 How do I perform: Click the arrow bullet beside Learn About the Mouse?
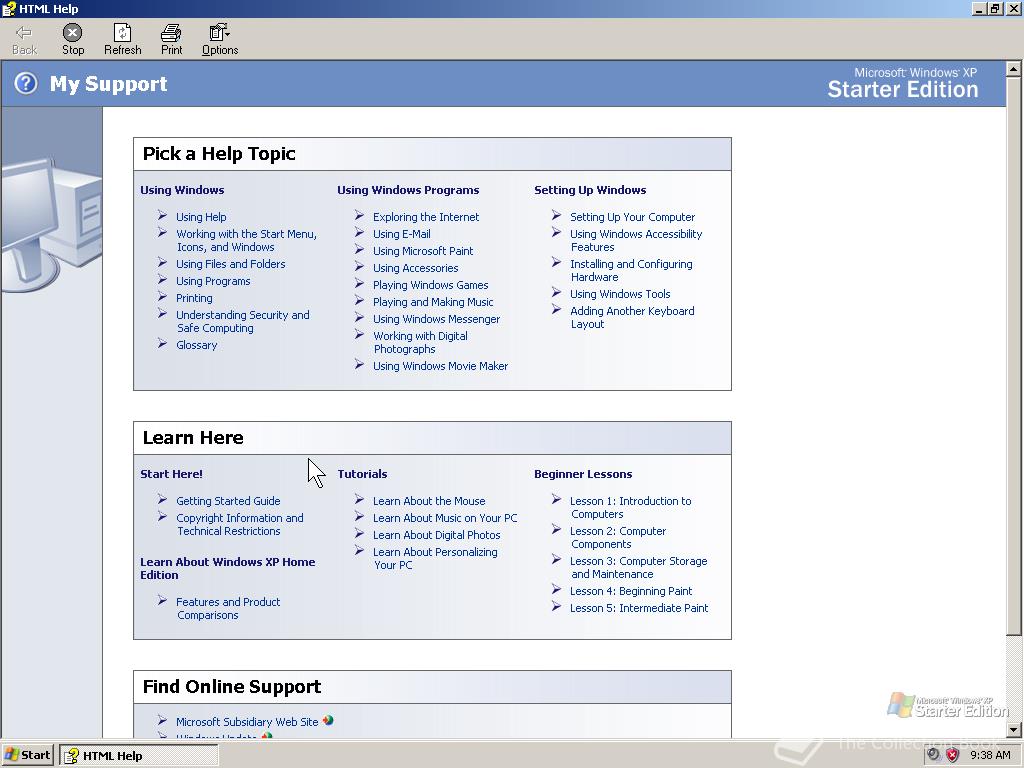pyautogui.click(x=360, y=500)
